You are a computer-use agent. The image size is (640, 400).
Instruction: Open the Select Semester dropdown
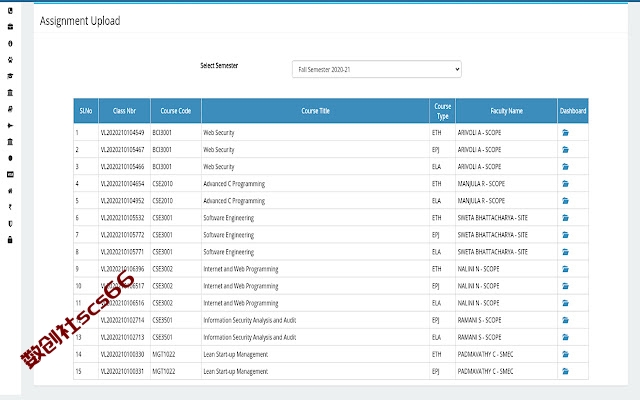tap(377, 69)
